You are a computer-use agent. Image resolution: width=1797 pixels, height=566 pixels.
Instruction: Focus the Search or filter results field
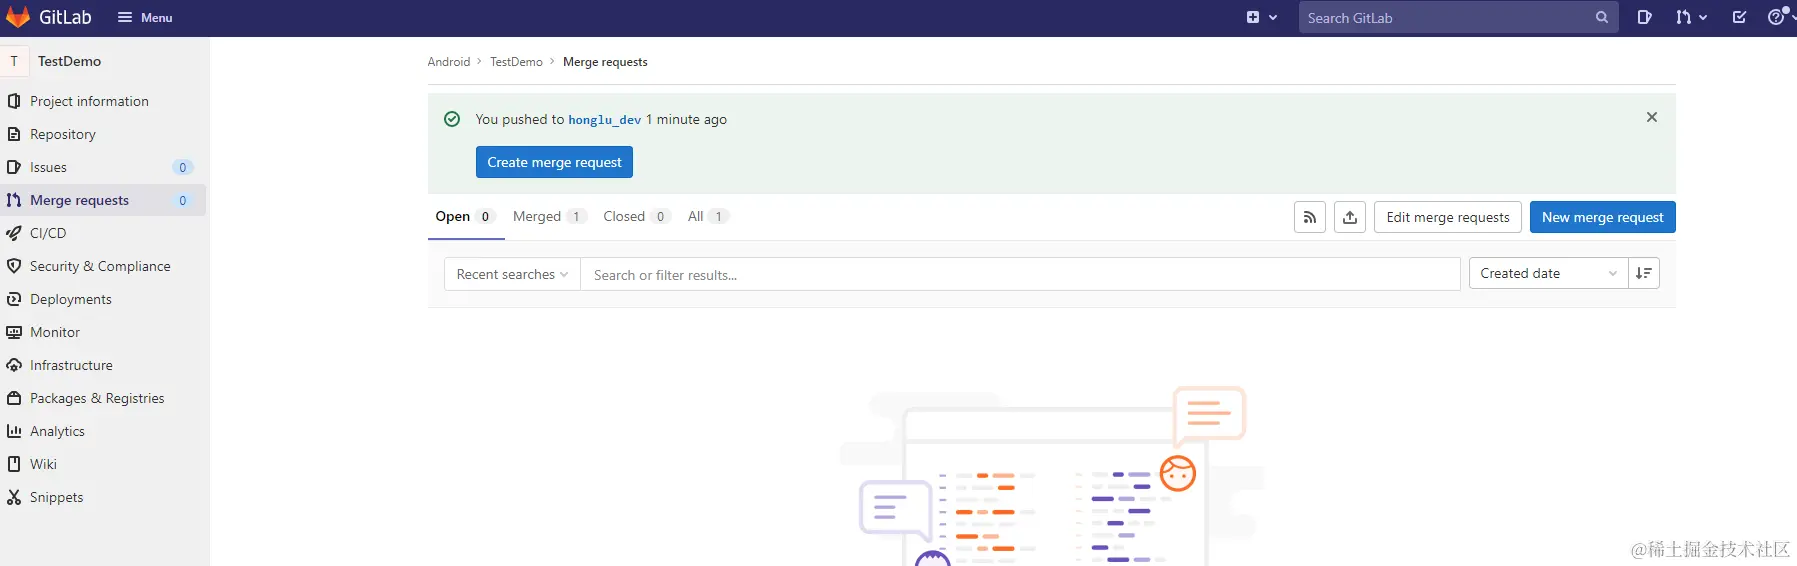pyautogui.click(x=1020, y=275)
